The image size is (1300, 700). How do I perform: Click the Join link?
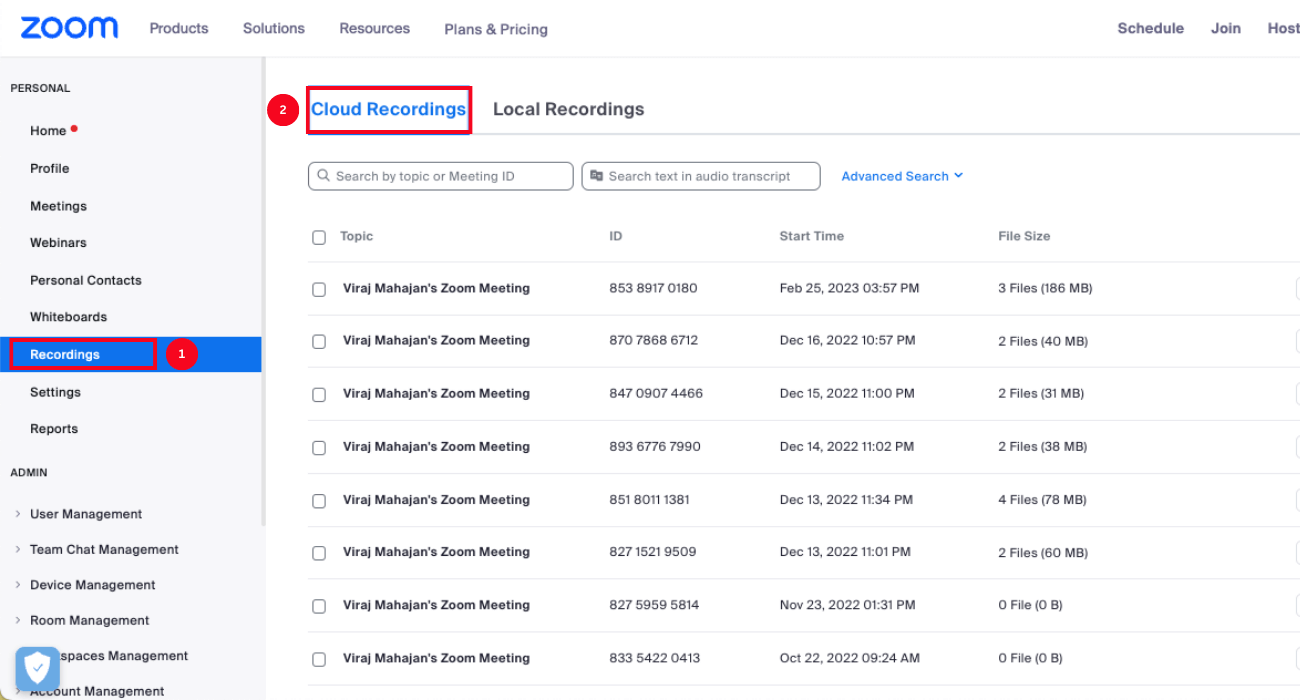click(1226, 28)
